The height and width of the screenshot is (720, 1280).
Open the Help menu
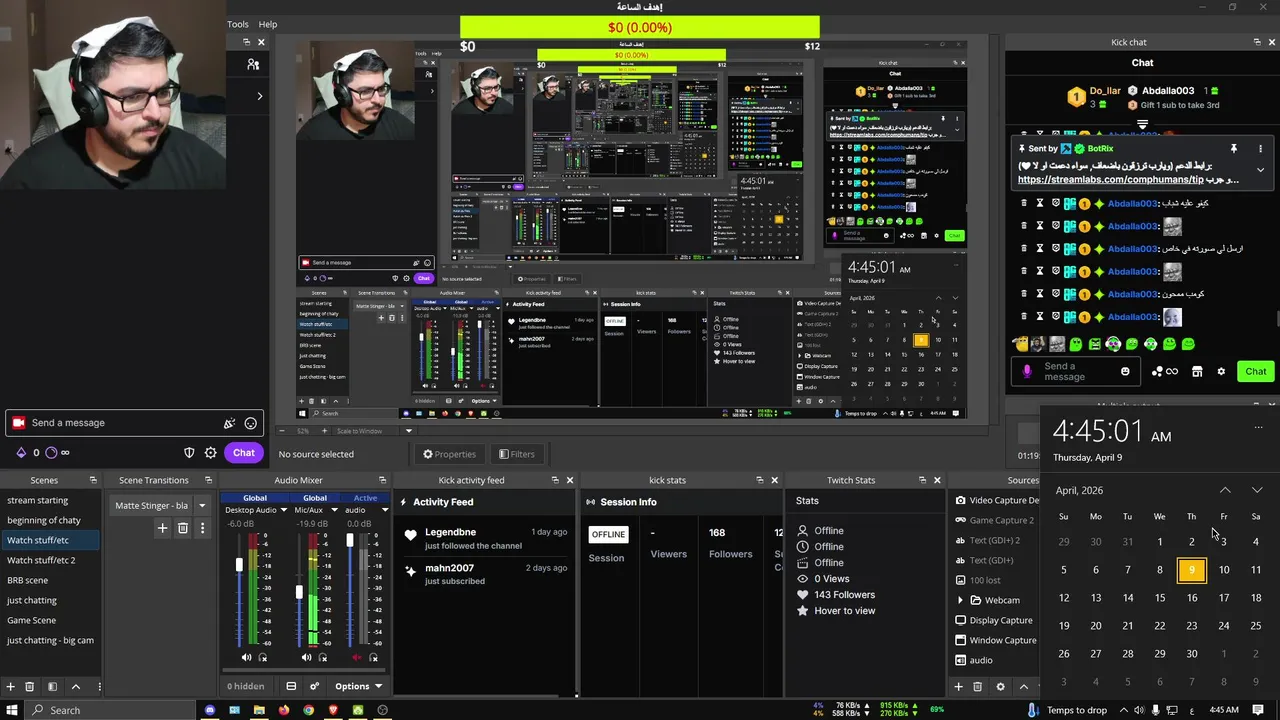pyautogui.click(x=268, y=24)
